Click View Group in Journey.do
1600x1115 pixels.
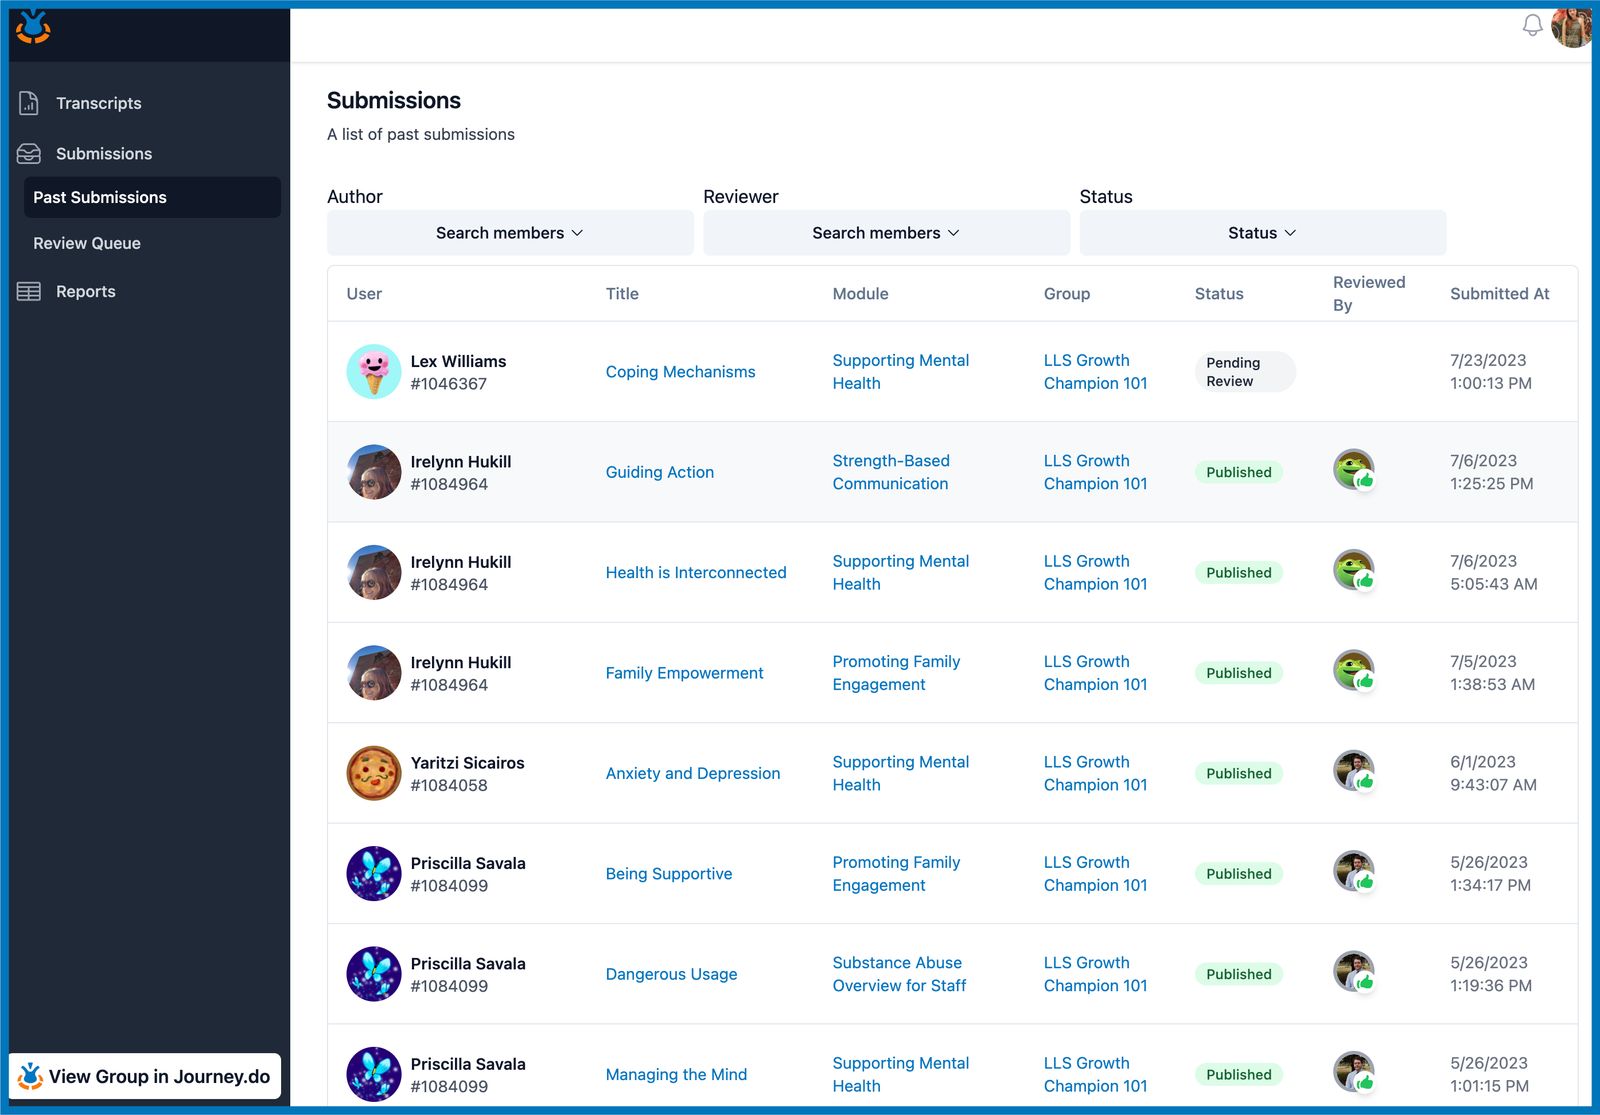(x=145, y=1076)
